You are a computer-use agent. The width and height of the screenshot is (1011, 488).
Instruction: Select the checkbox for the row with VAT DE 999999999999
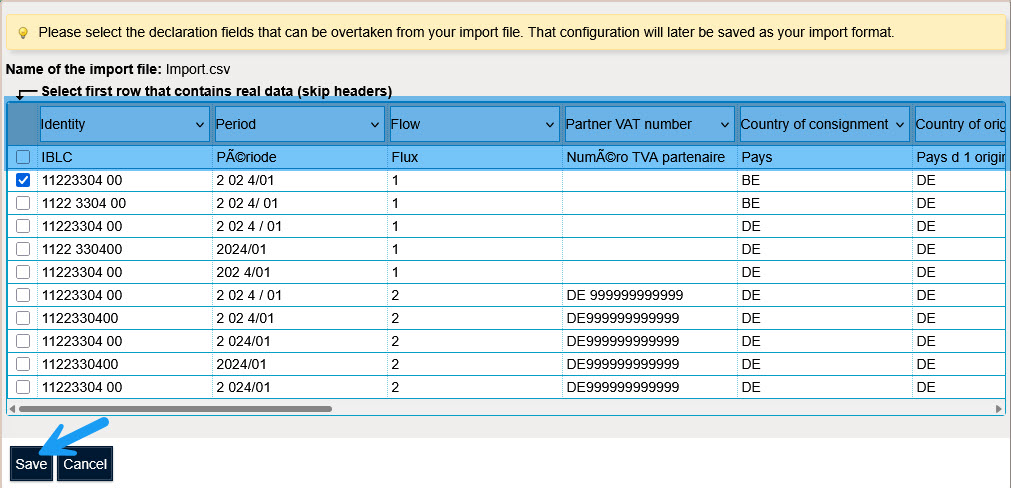23,295
